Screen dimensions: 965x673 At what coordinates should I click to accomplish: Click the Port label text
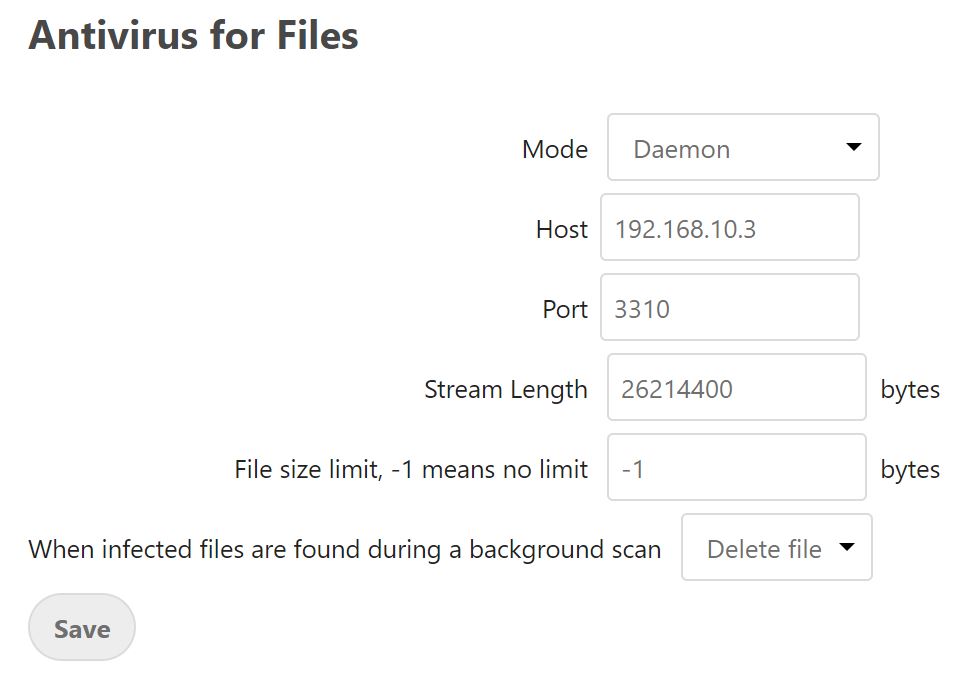click(565, 309)
